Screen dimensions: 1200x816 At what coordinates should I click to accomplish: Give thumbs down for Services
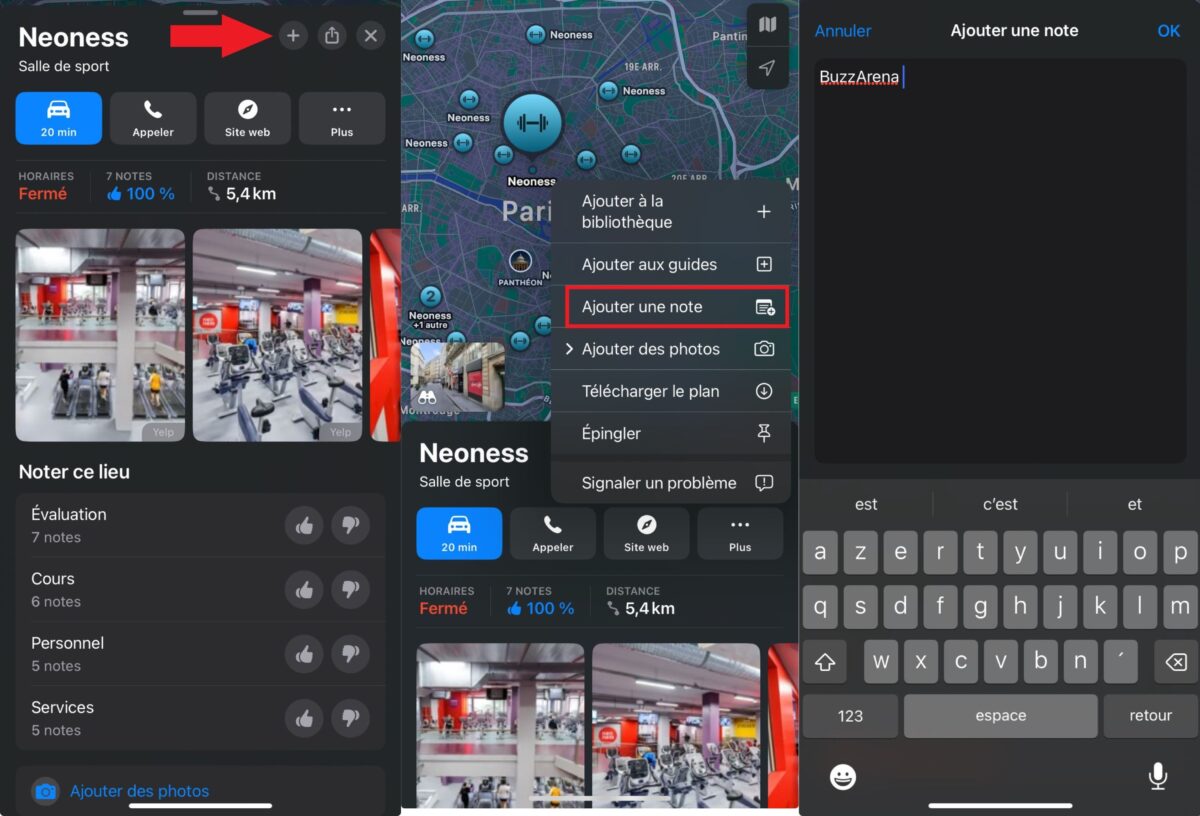[x=351, y=718]
